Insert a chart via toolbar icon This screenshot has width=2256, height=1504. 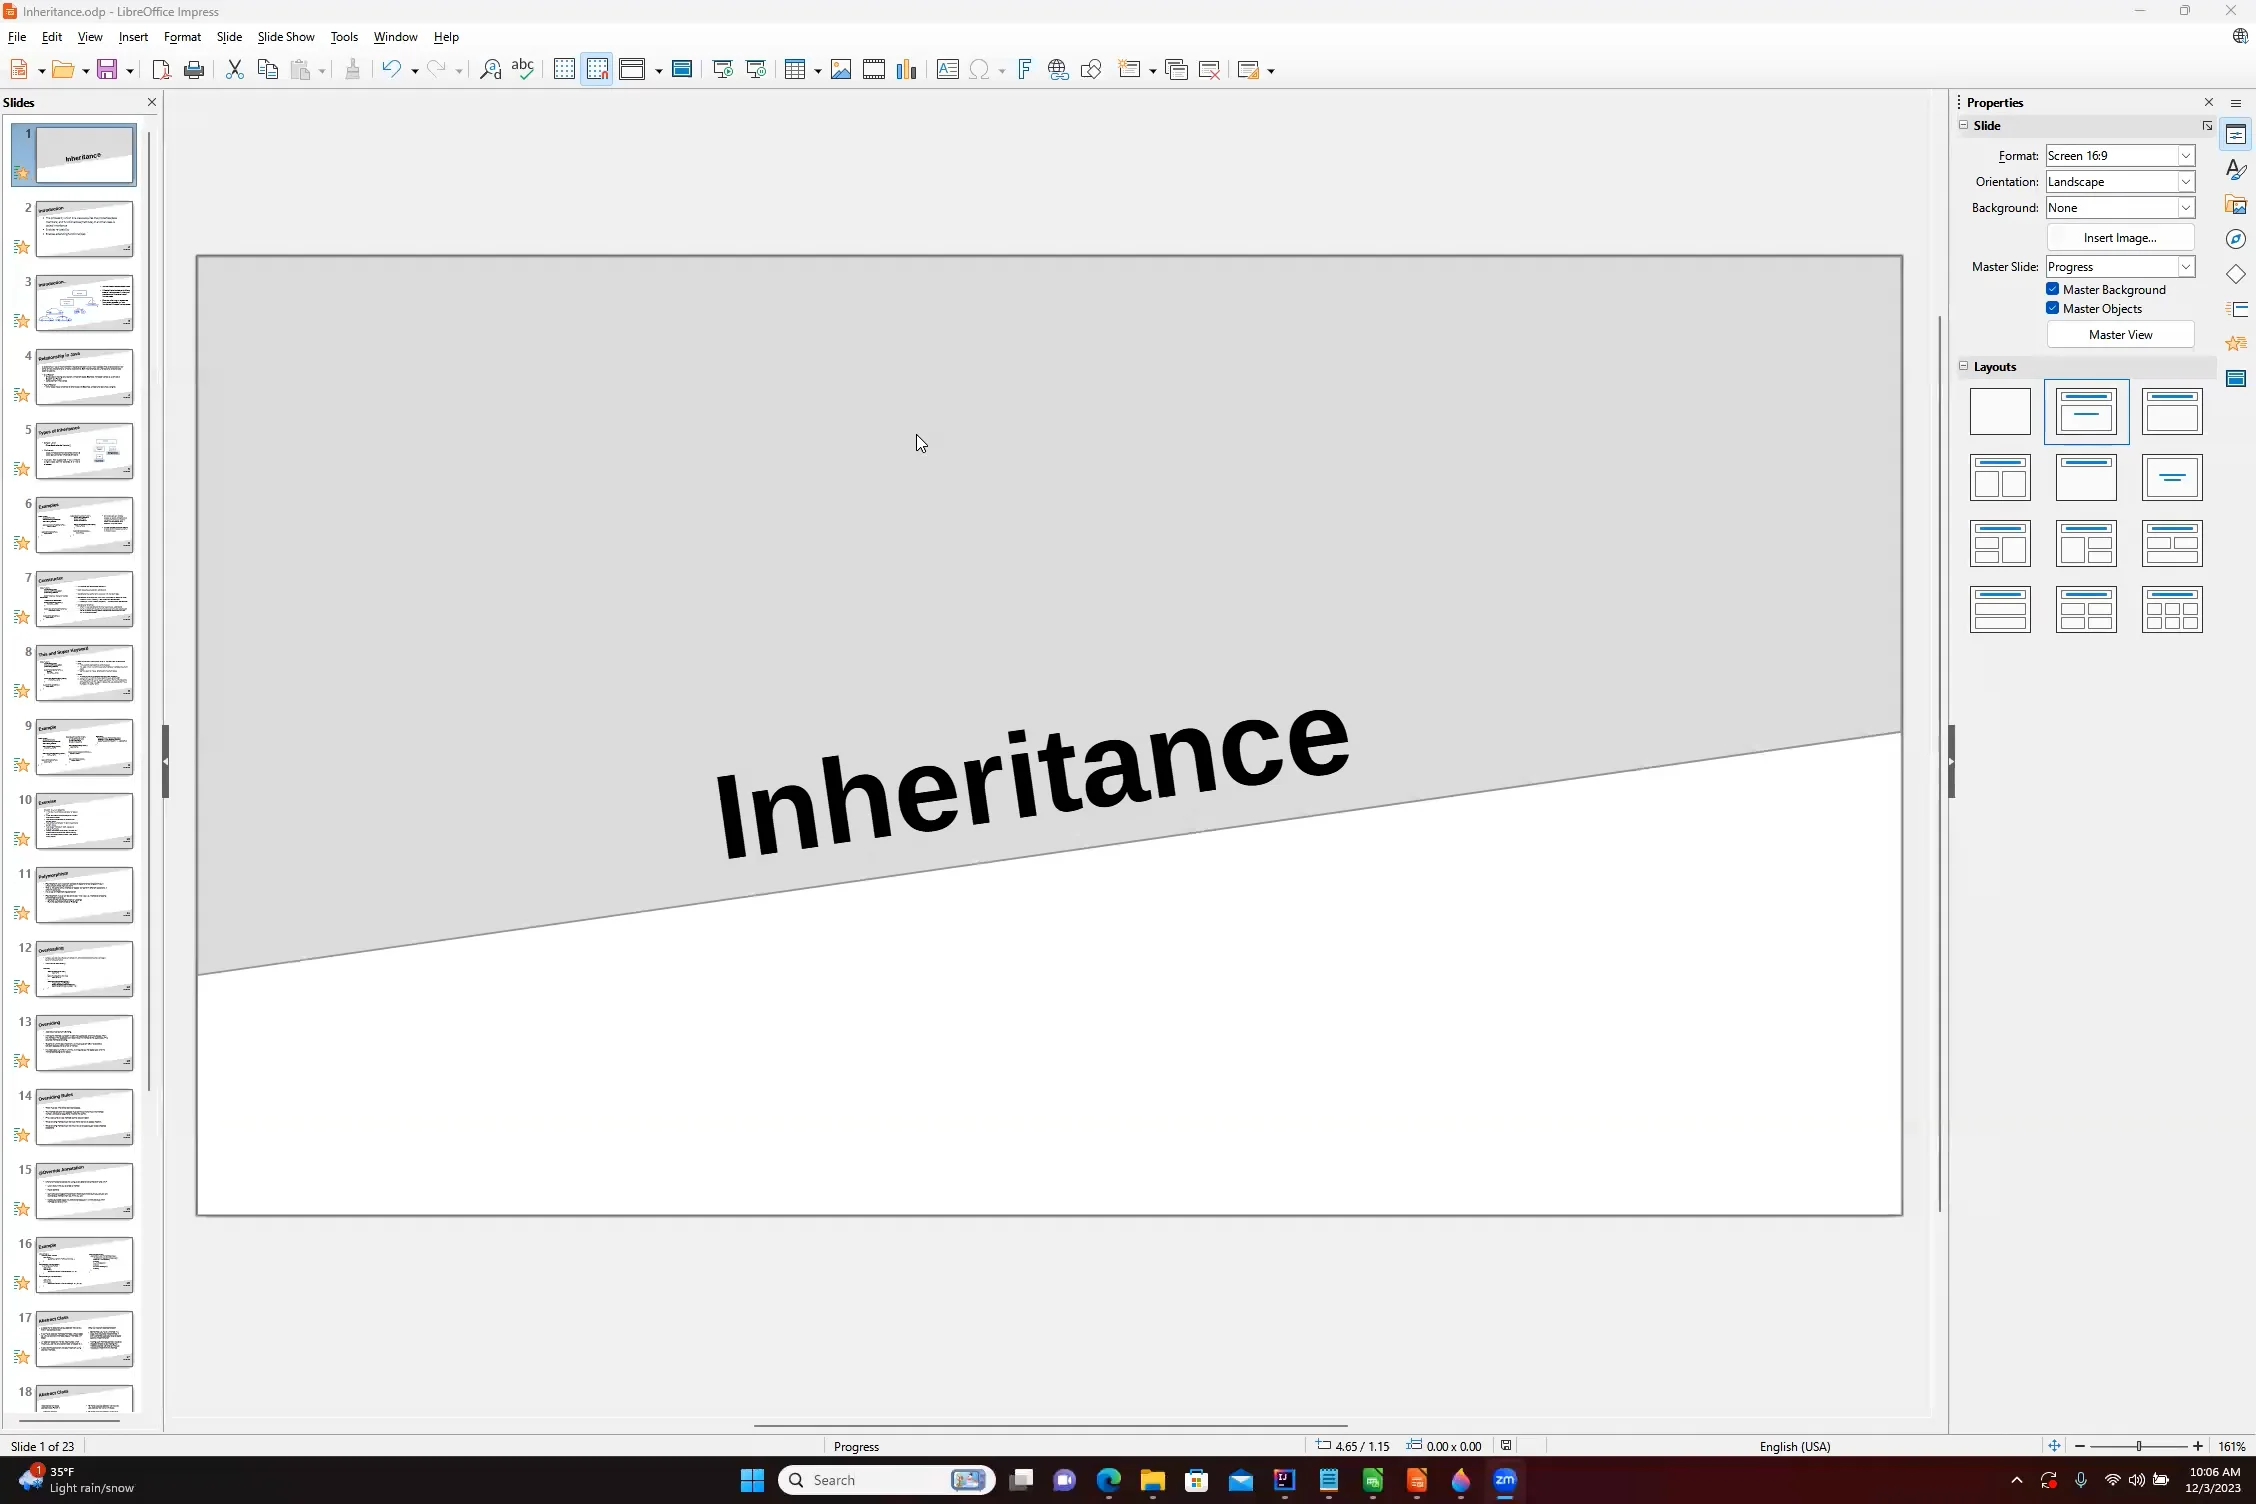(x=907, y=69)
